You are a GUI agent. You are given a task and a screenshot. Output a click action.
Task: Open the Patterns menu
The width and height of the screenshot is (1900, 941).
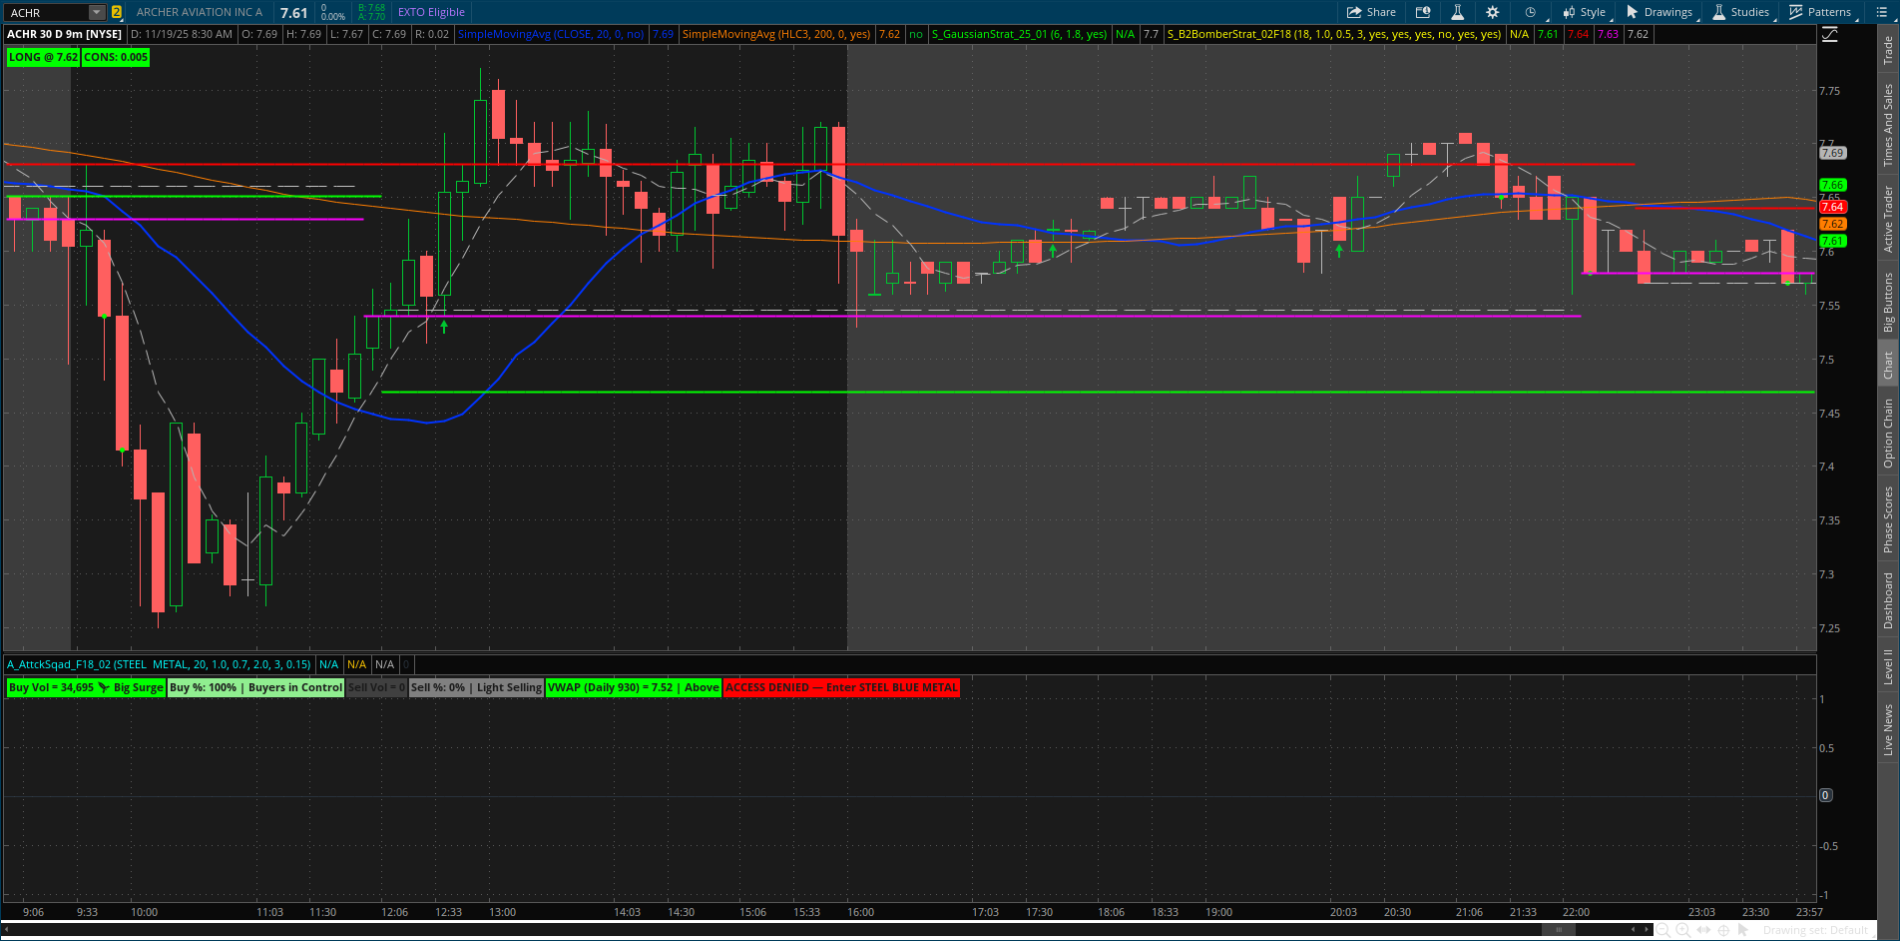tap(1820, 12)
